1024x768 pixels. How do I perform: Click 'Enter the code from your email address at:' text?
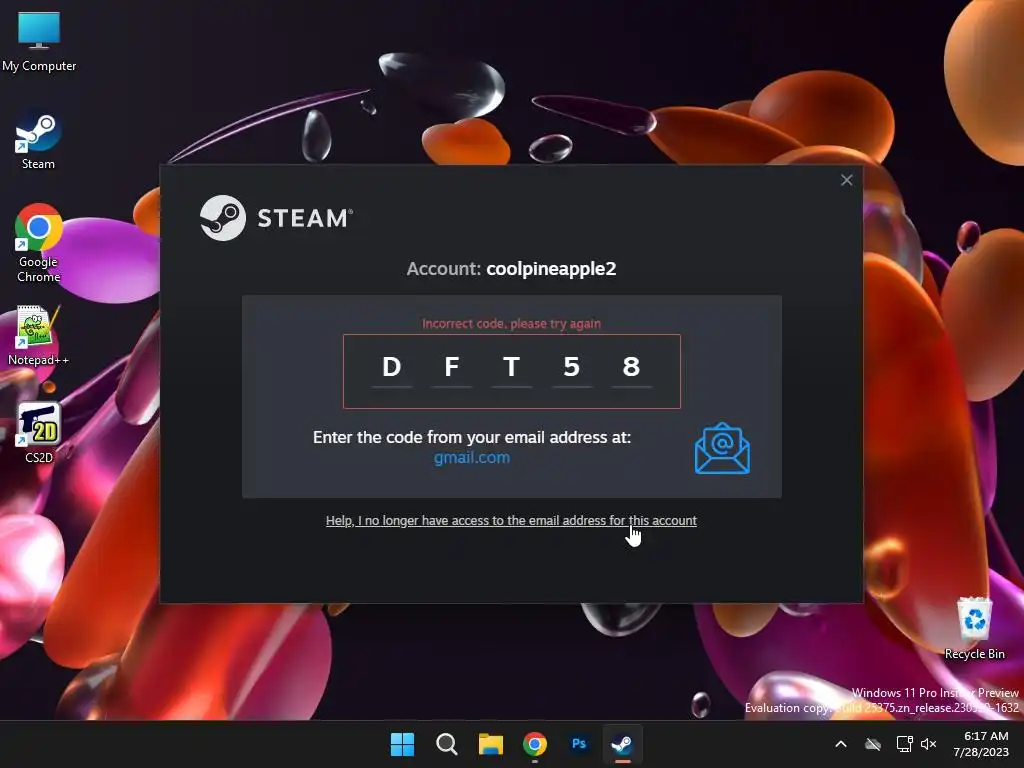point(472,437)
